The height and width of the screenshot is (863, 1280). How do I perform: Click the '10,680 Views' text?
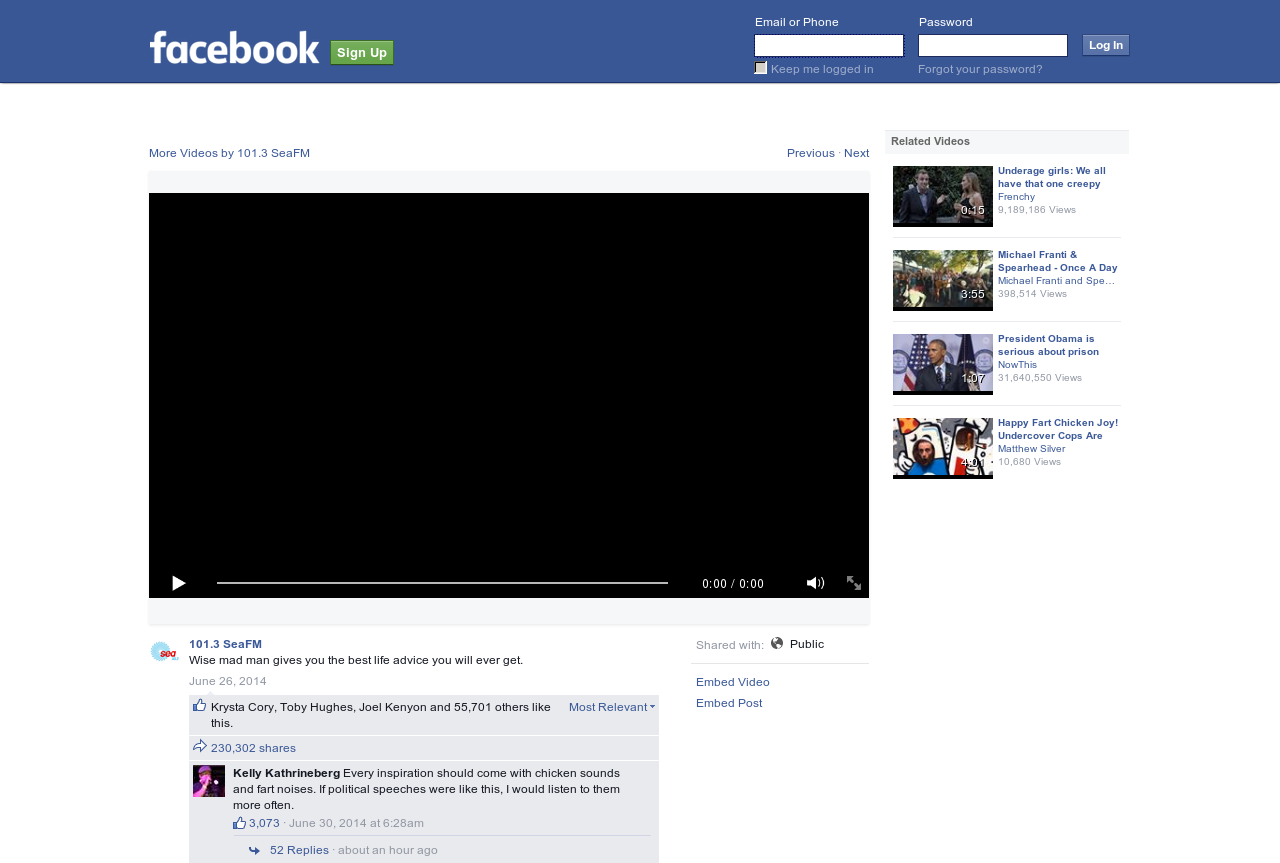(x=1030, y=462)
